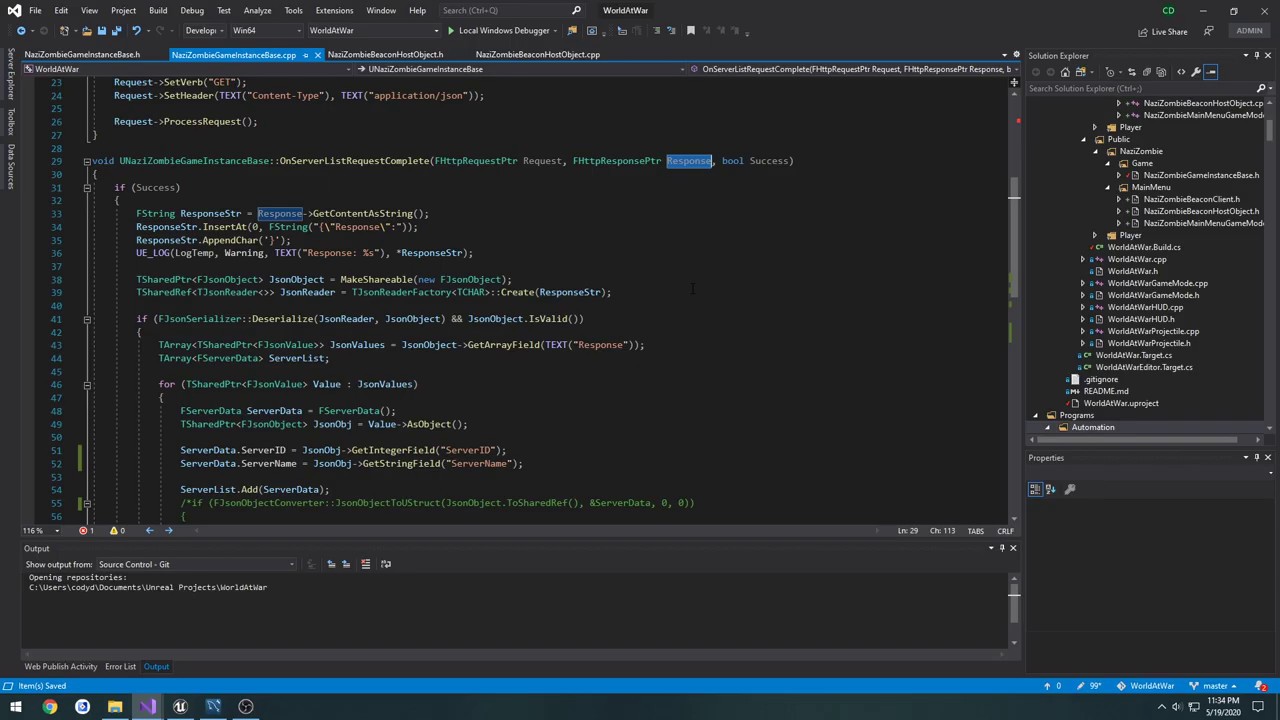The width and height of the screenshot is (1280, 720).
Task: Save the current file with the Save icon
Action: [x=102, y=31]
